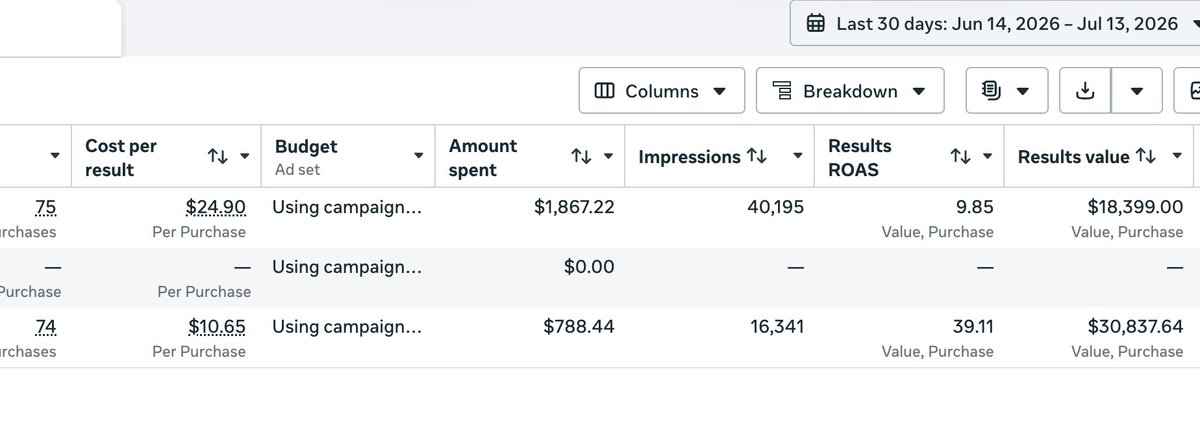Open the Budget column header menu
The width and height of the screenshot is (1200, 425).
[419, 156]
